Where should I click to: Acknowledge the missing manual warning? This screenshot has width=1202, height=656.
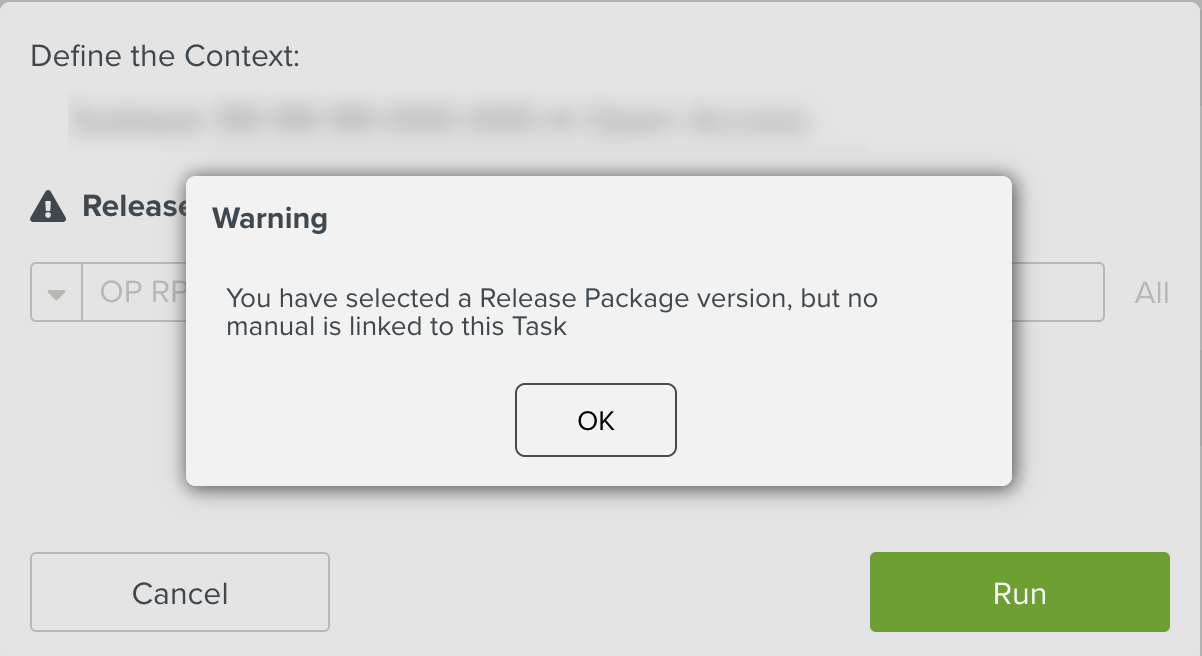(x=596, y=420)
